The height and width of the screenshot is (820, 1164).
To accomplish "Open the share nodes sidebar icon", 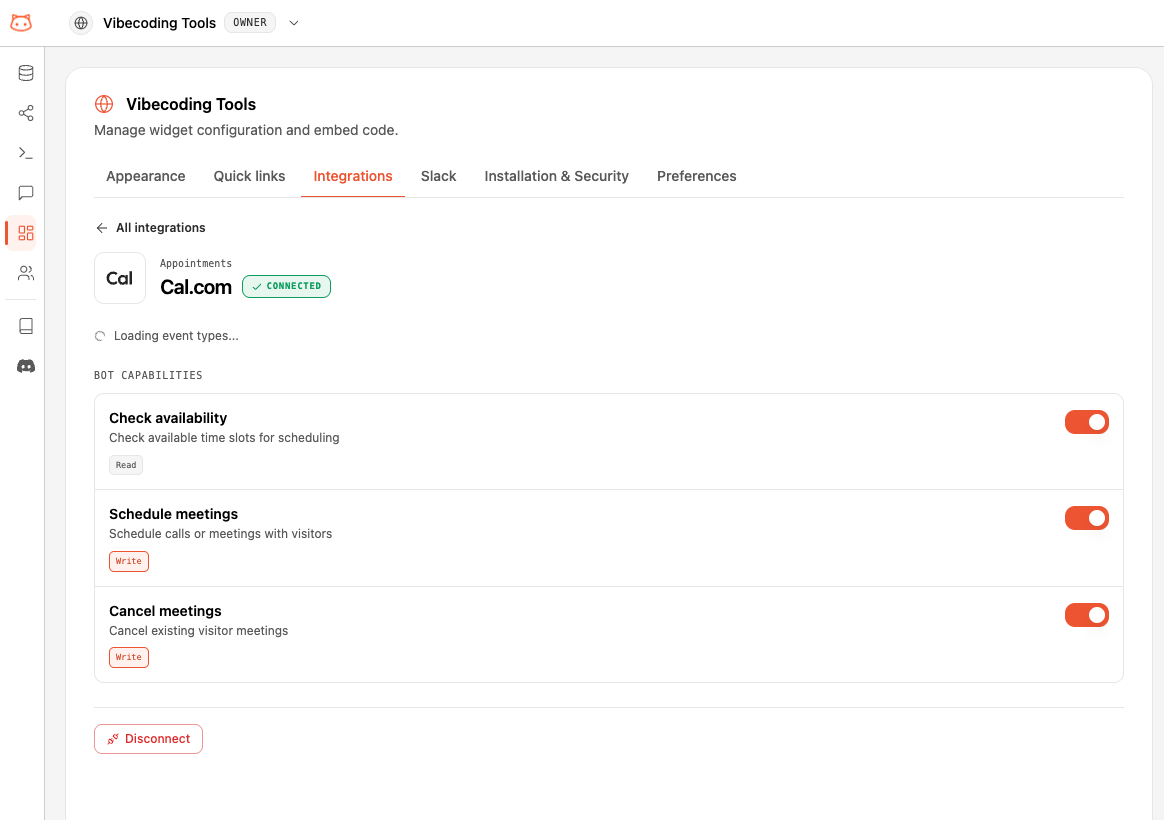I will pos(26,113).
